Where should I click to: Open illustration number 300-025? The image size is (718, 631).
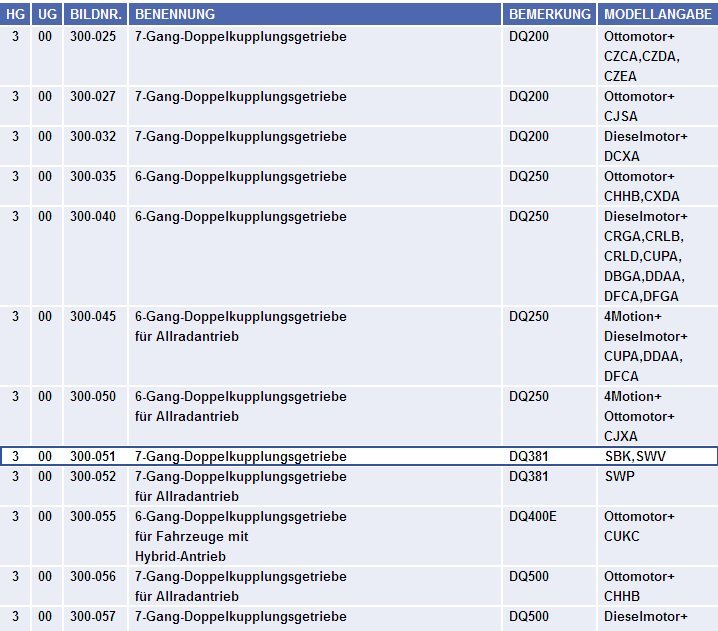point(93,37)
